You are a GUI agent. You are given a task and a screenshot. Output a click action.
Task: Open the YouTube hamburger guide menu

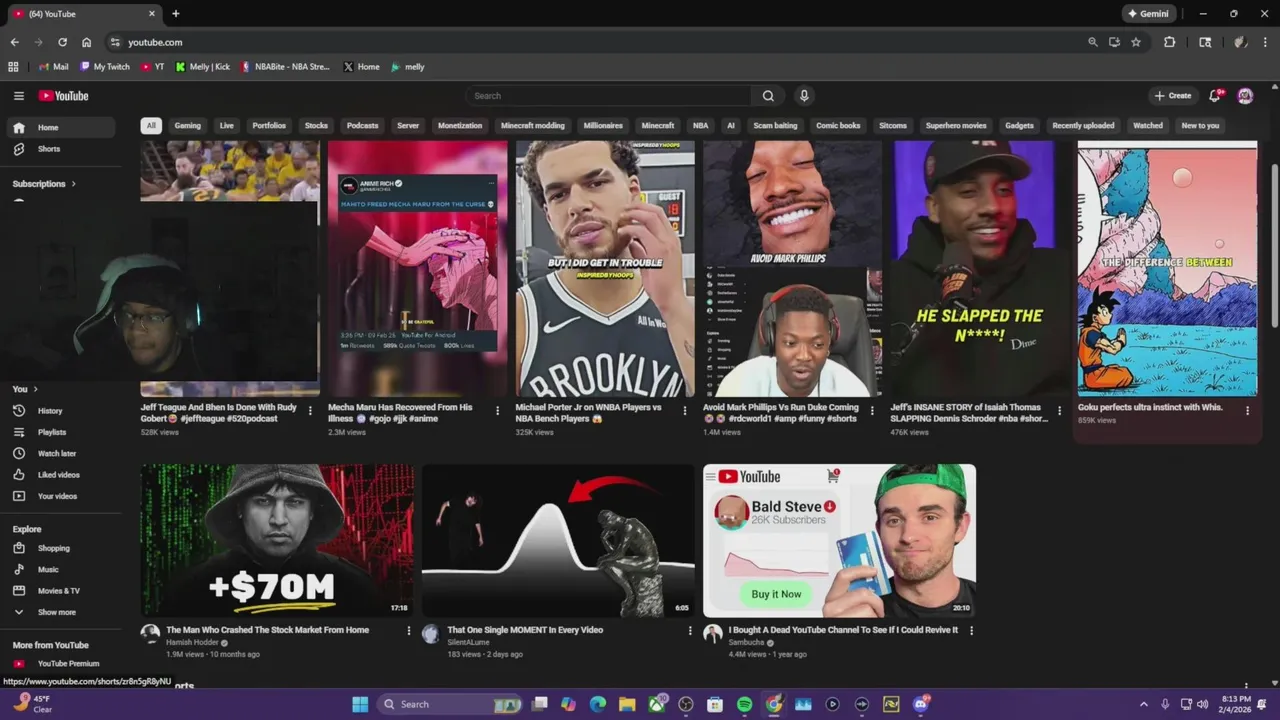pyautogui.click(x=18, y=96)
